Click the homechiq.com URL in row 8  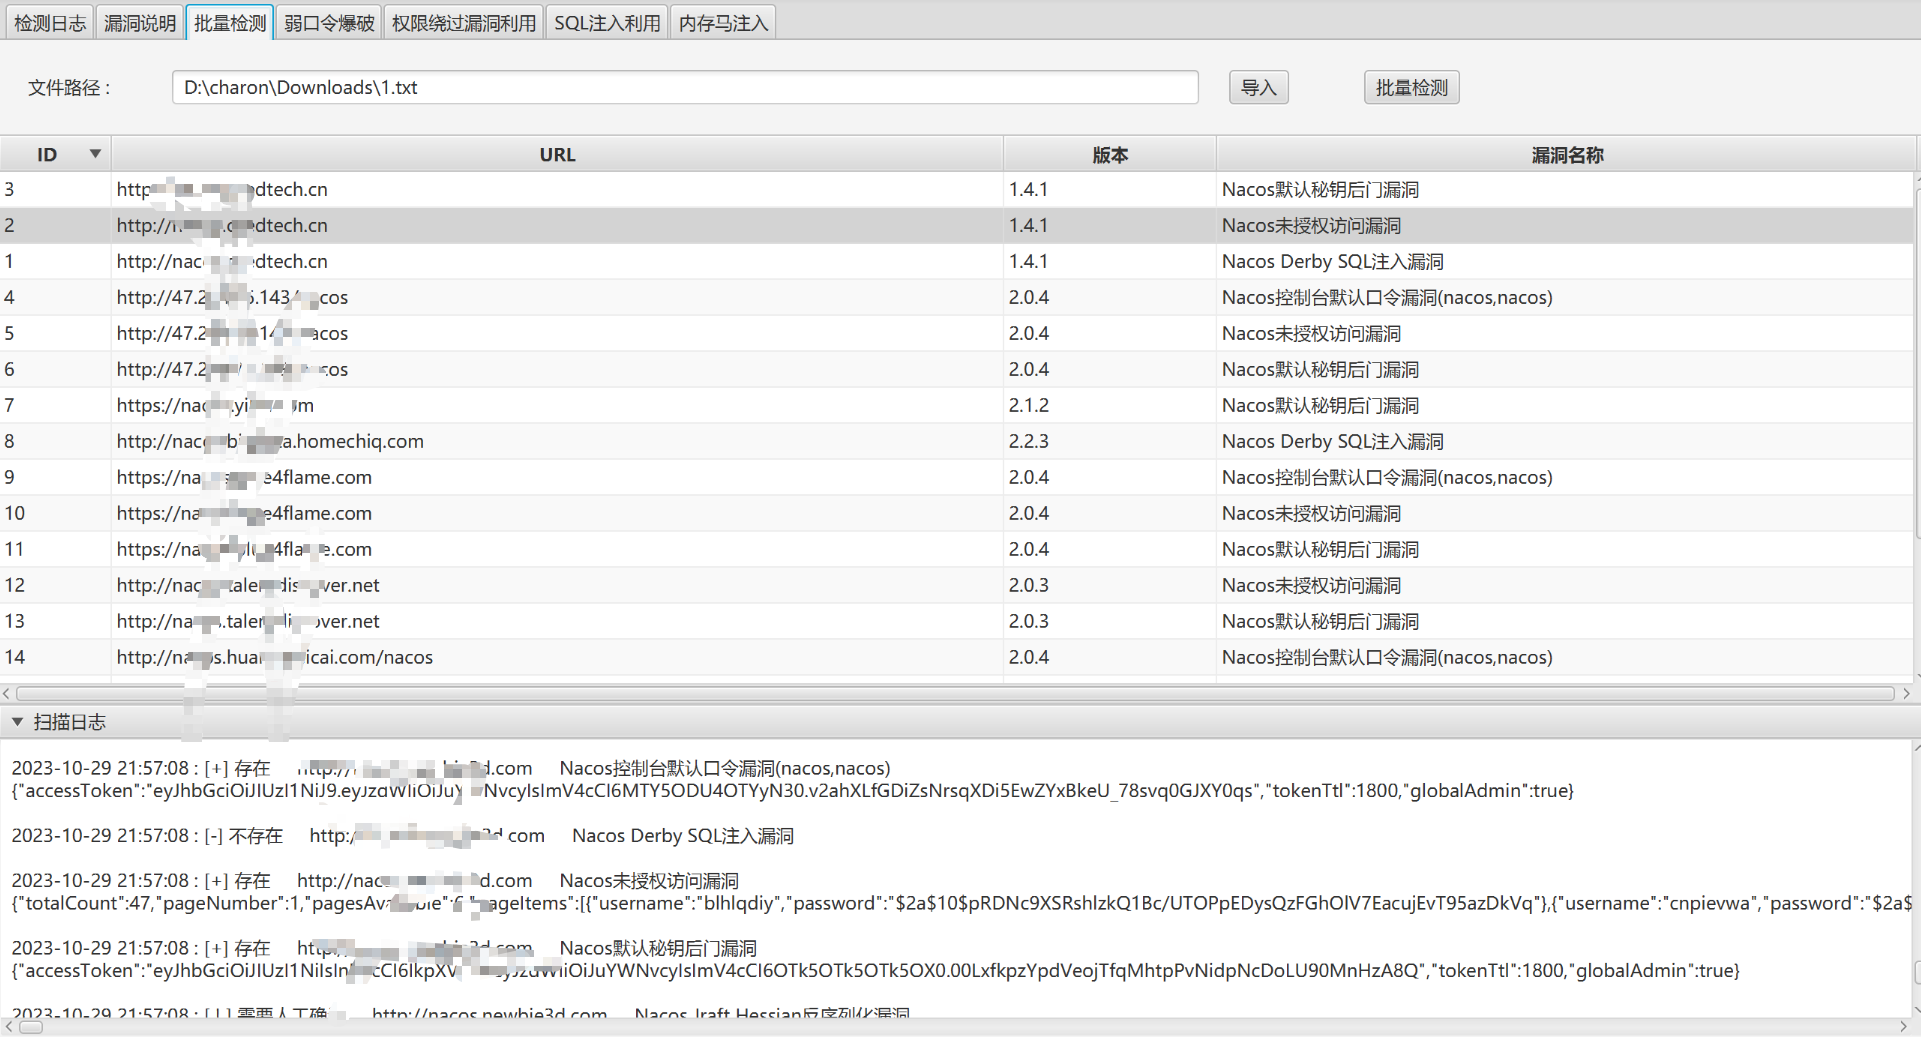pos(270,441)
